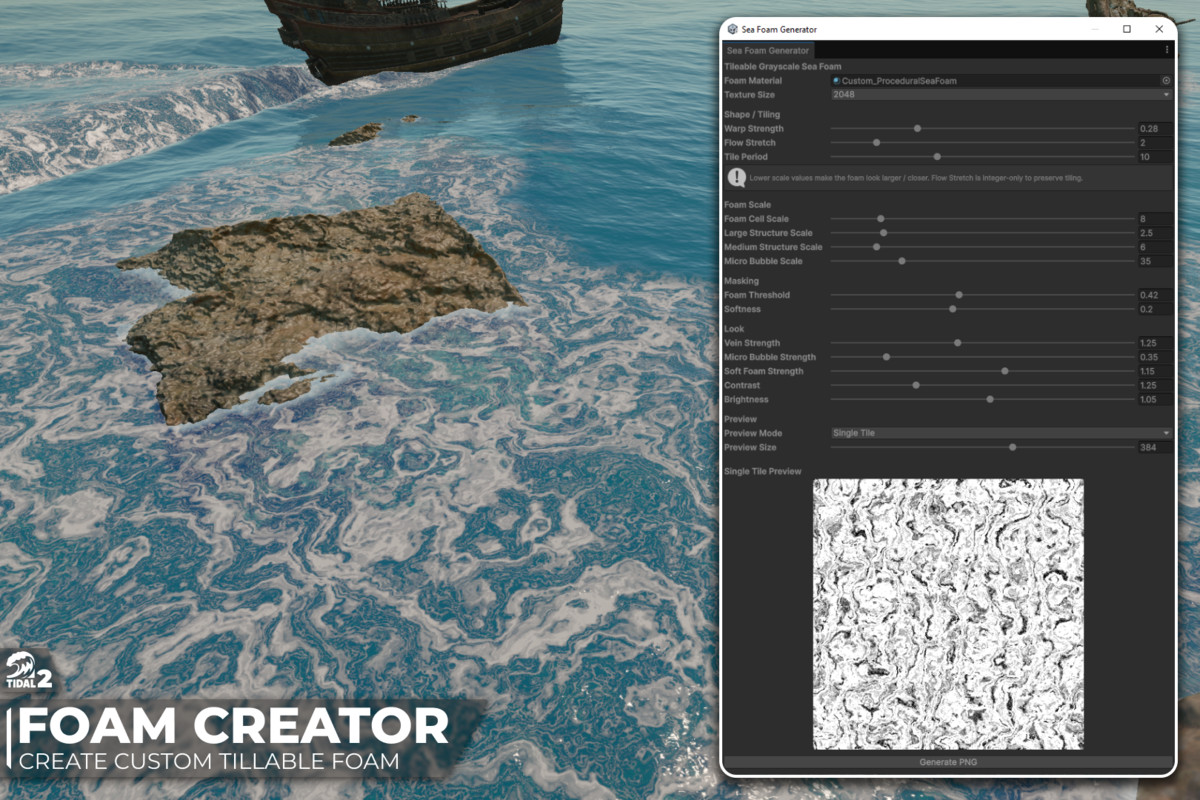The image size is (1200, 800).
Task: Adjust the Foam Cell Scale slider
Action: coord(982,219)
